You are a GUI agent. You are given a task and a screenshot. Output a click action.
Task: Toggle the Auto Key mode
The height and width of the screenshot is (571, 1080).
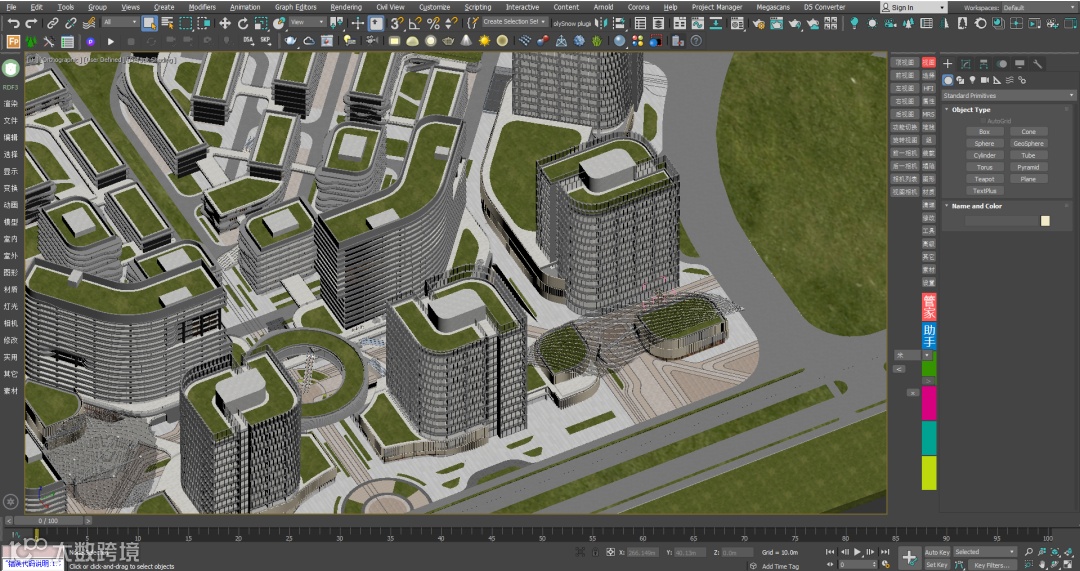click(x=936, y=552)
